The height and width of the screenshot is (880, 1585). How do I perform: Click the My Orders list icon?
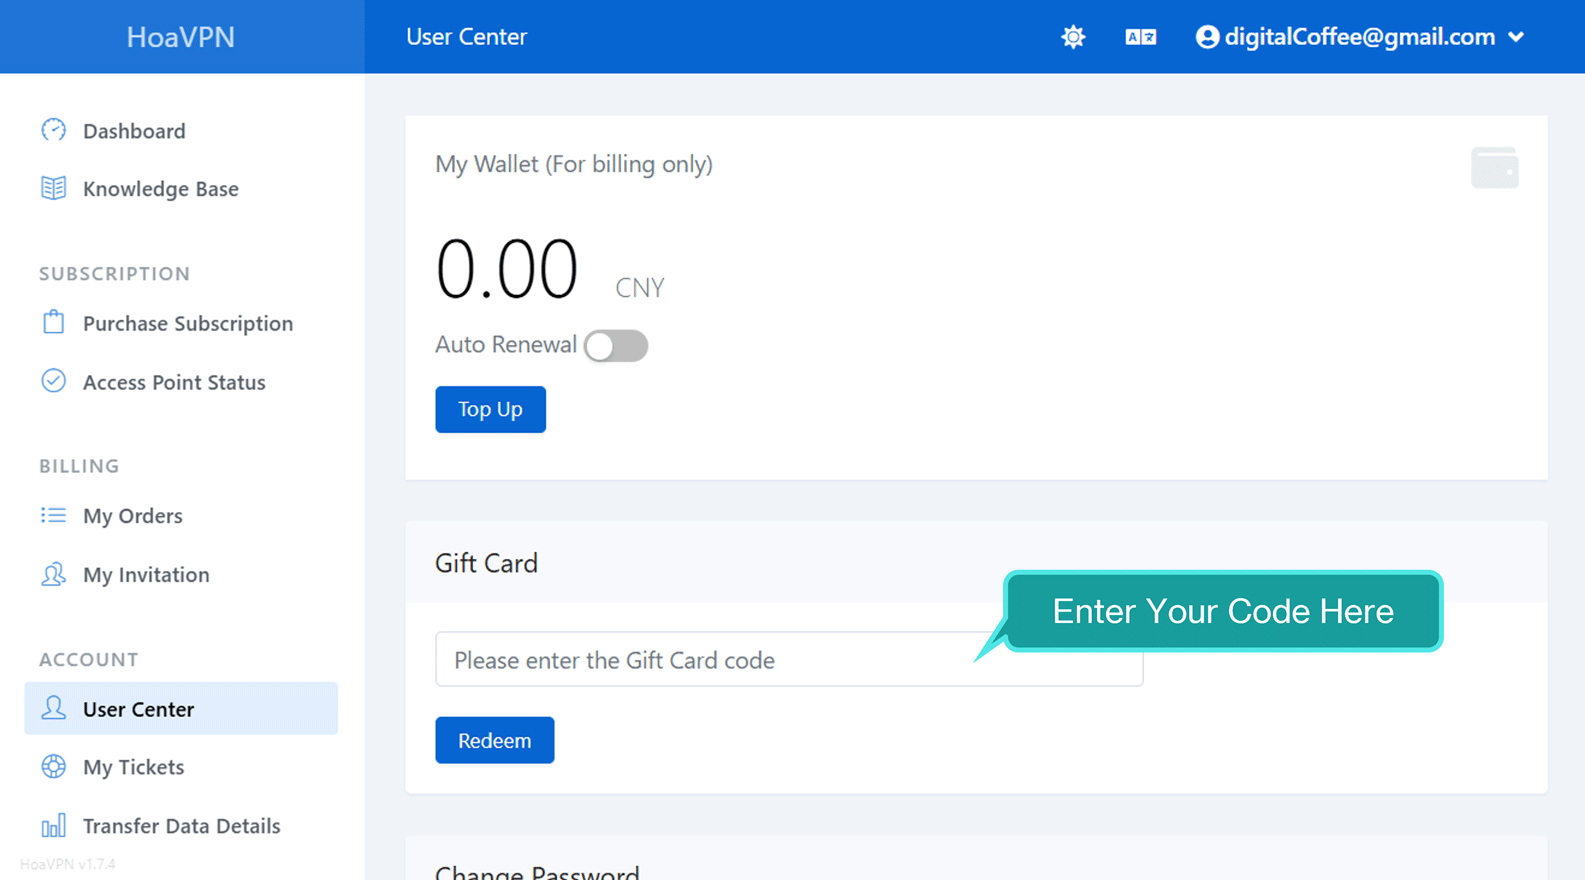pyautogui.click(x=54, y=515)
